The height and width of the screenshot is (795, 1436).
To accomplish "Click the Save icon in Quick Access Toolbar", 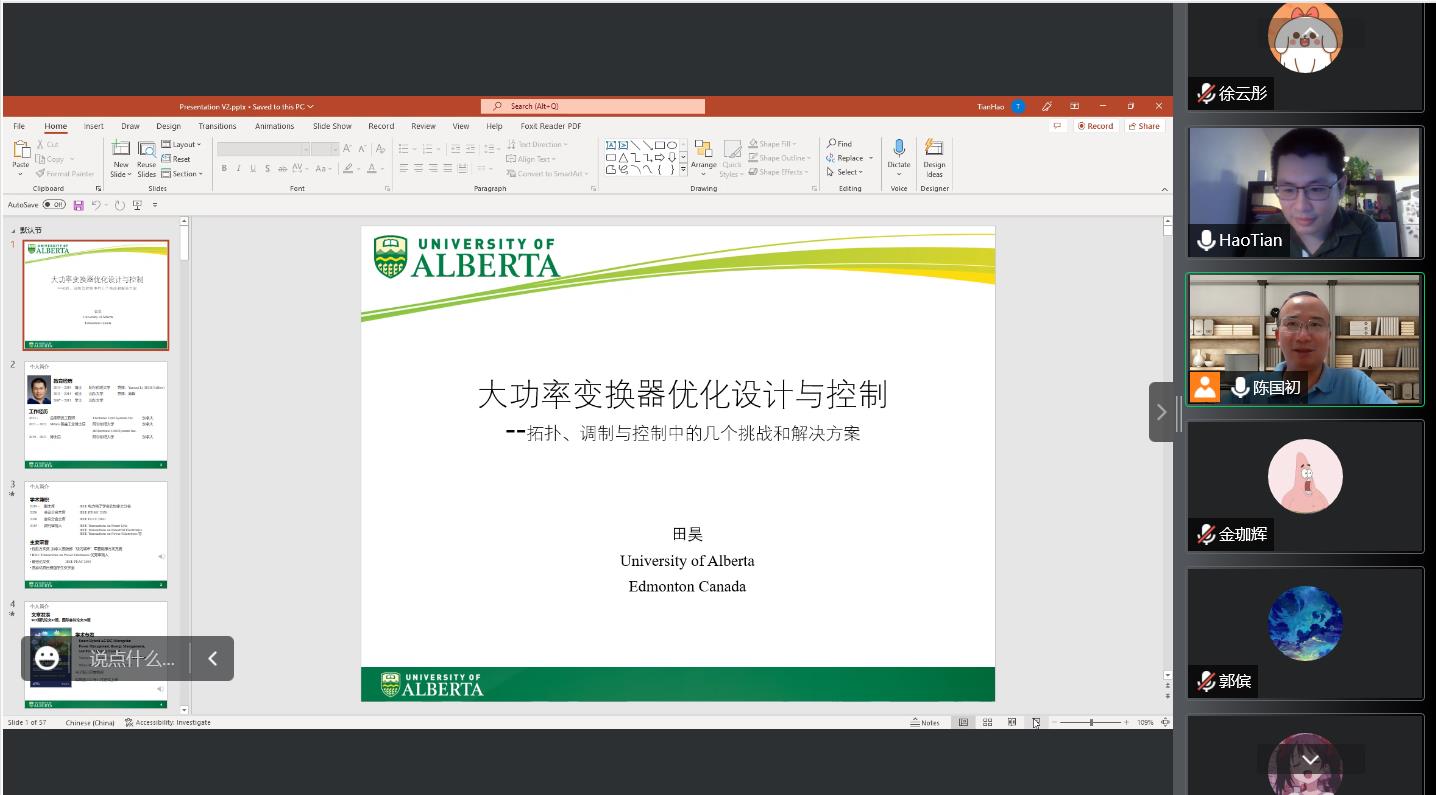I will click(79, 205).
